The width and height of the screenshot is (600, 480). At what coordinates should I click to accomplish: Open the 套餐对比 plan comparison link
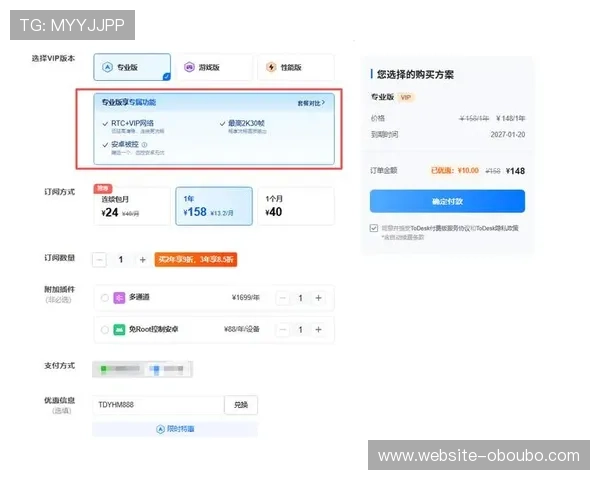click(311, 103)
